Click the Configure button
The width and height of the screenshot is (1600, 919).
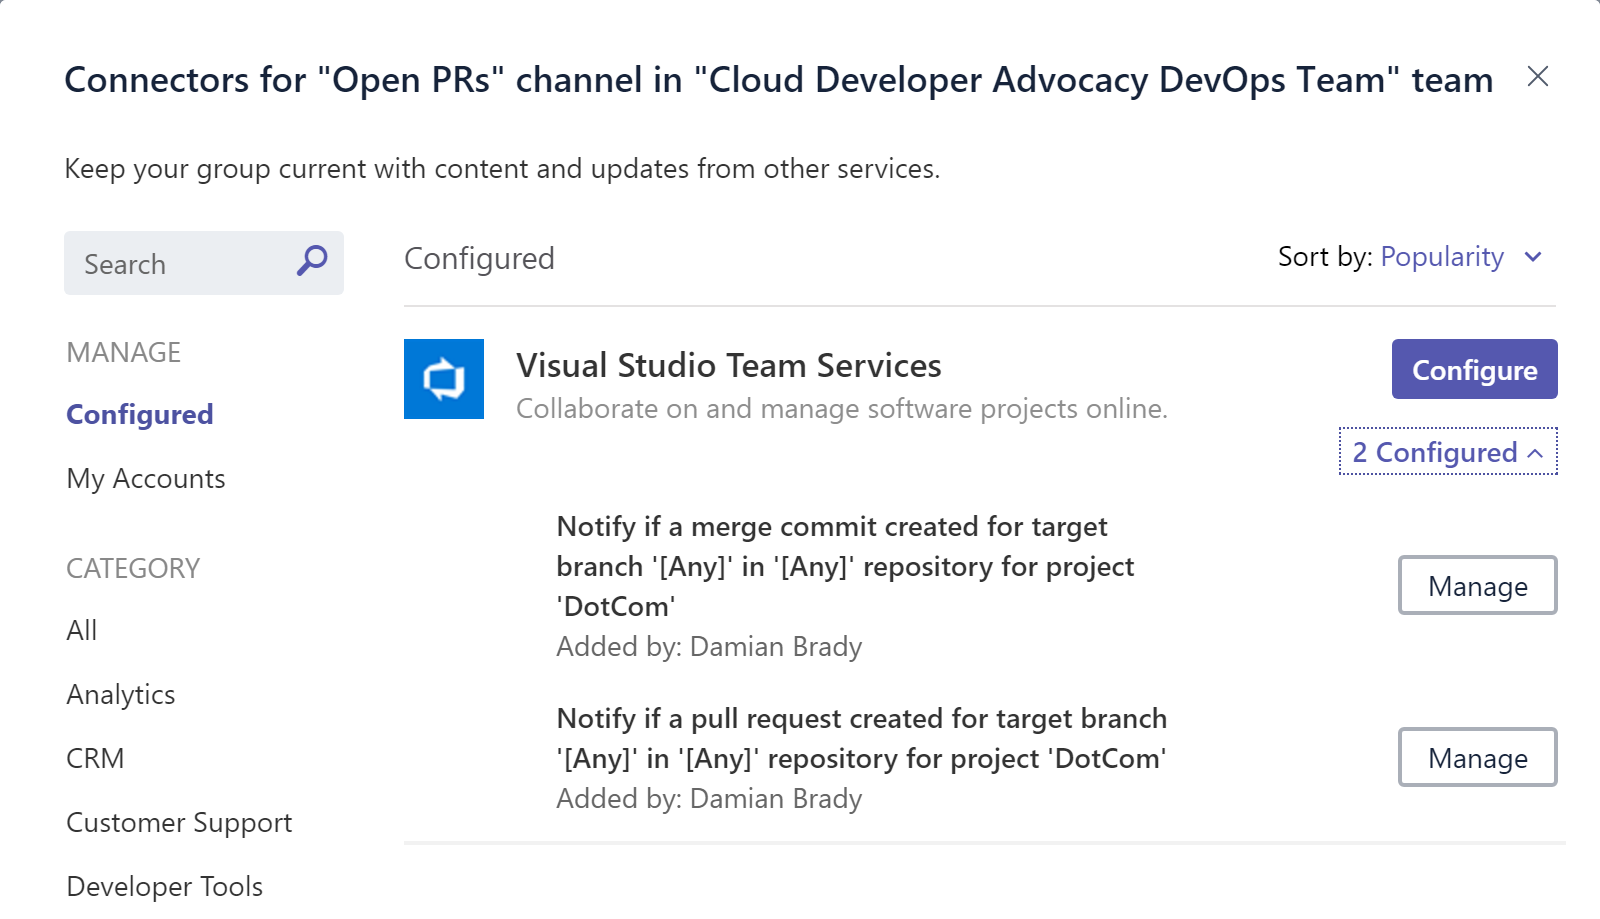1474,369
